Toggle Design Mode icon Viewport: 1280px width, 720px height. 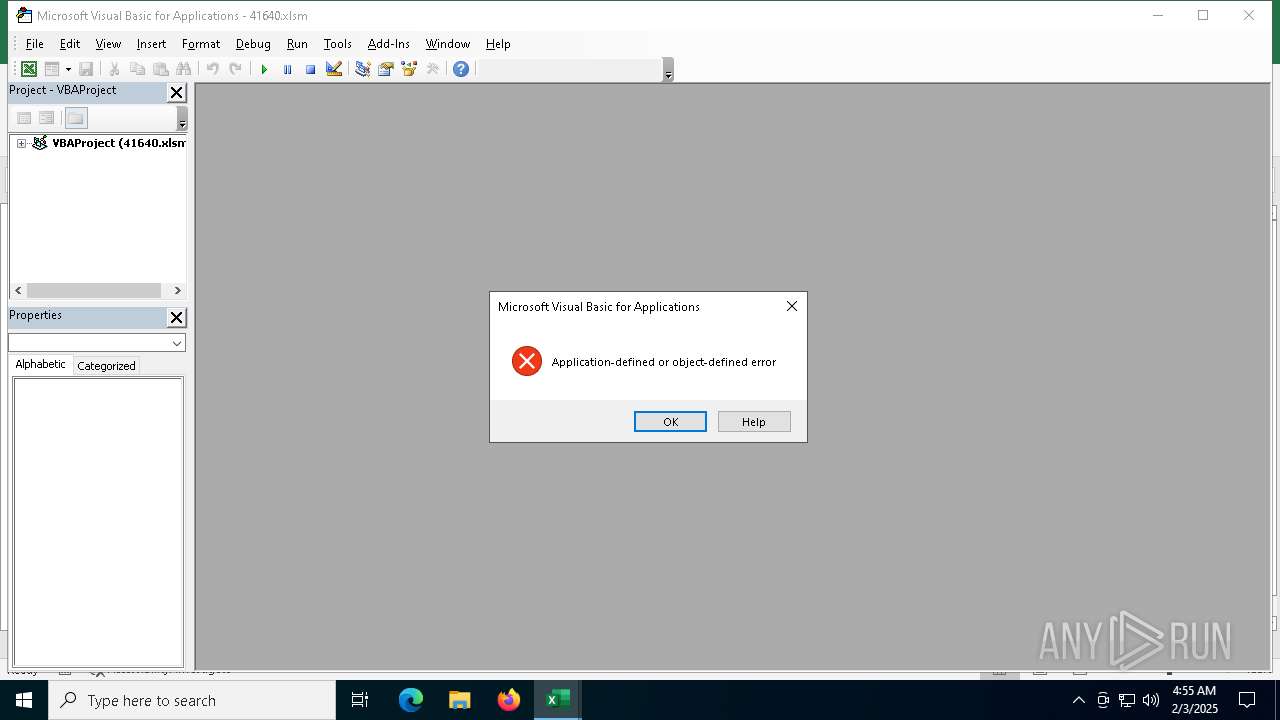334,69
